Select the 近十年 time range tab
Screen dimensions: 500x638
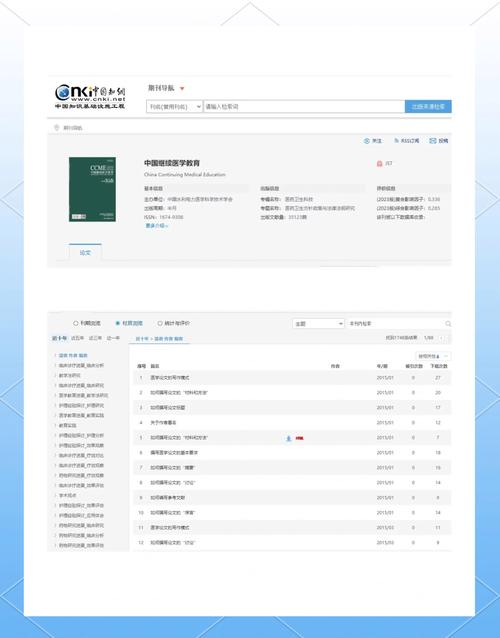pos(59,338)
